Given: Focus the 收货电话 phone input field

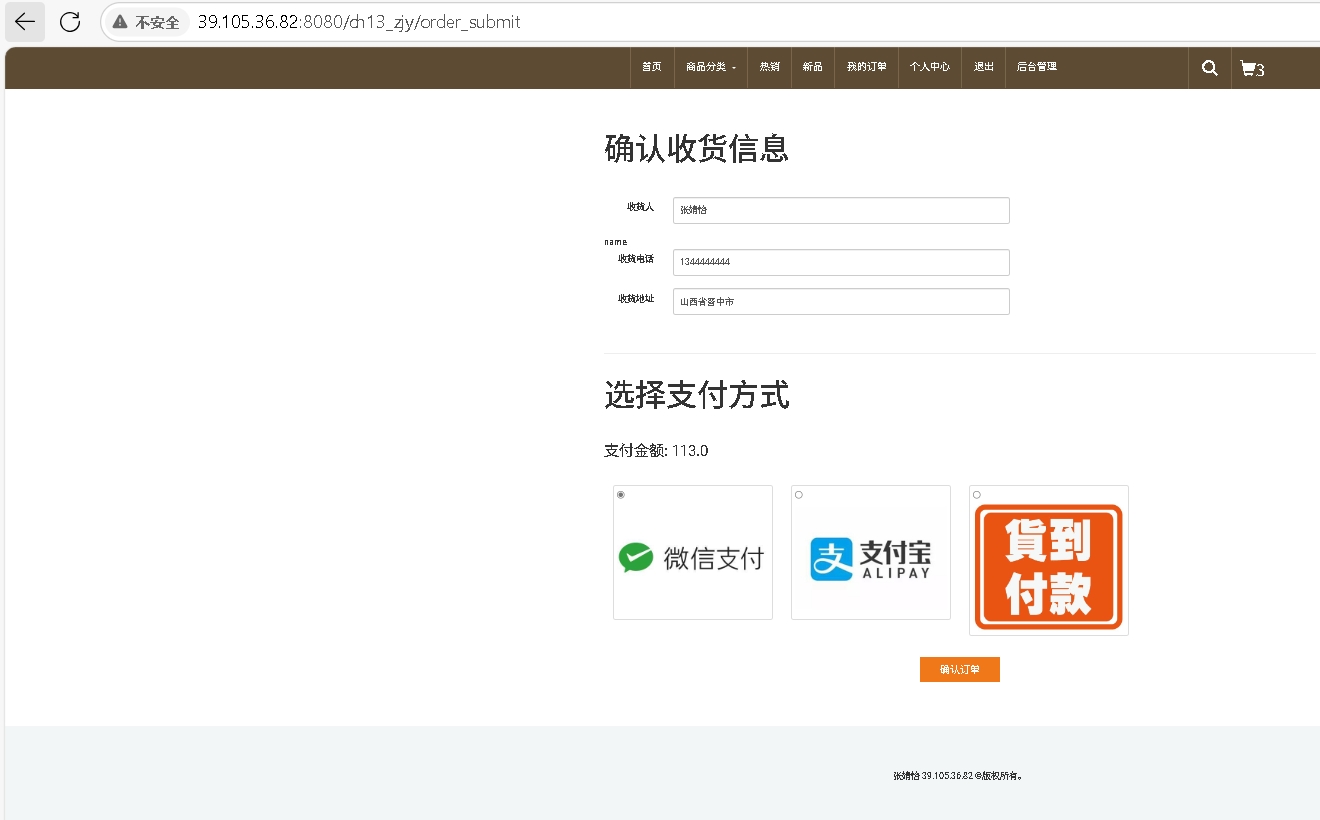Looking at the screenshot, I should [840, 262].
